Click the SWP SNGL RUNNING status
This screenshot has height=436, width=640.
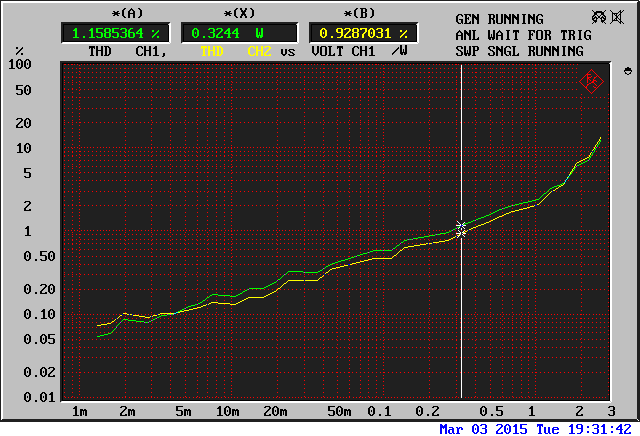523,50
